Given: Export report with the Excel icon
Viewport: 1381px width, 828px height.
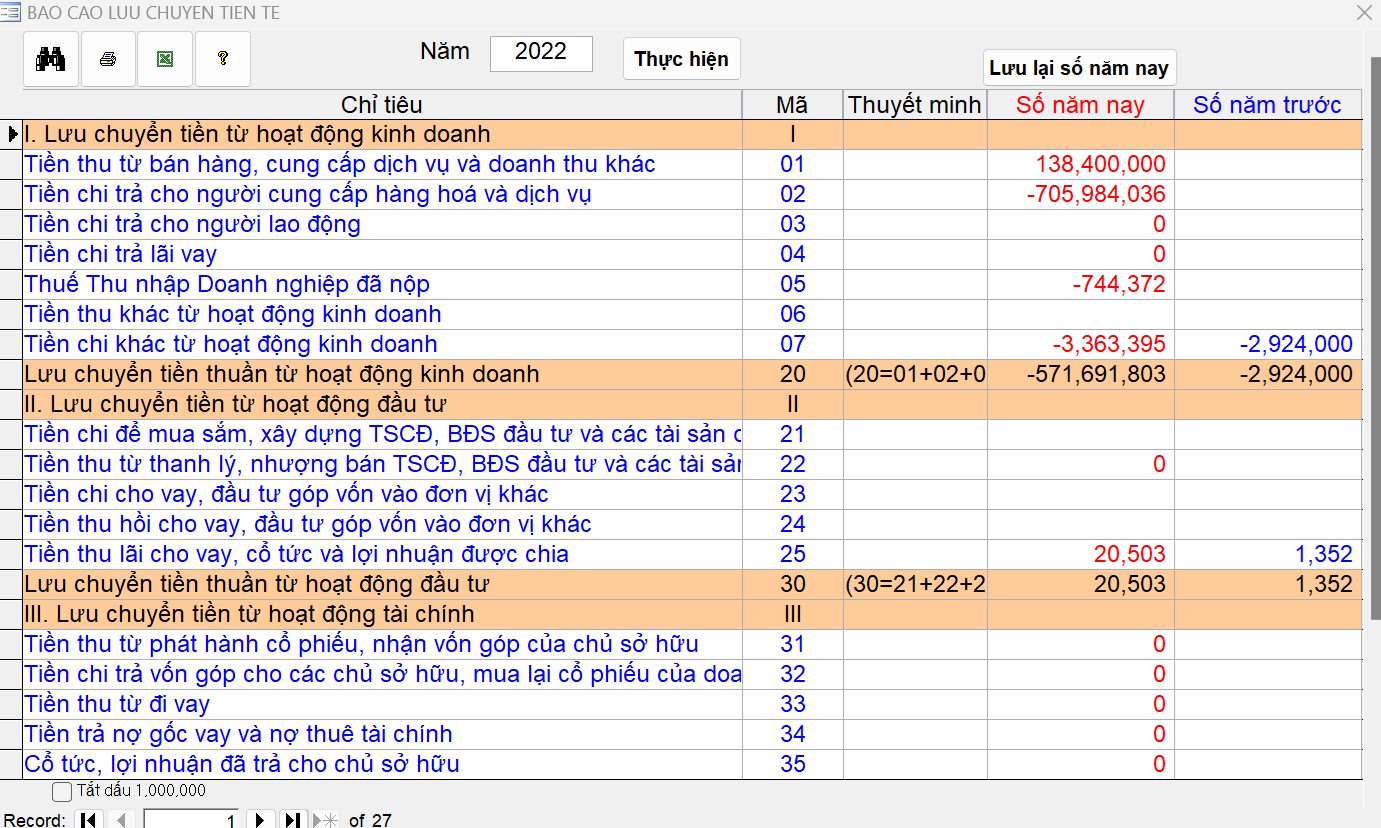Looking at the screenshot, I should tap(165, 59).
